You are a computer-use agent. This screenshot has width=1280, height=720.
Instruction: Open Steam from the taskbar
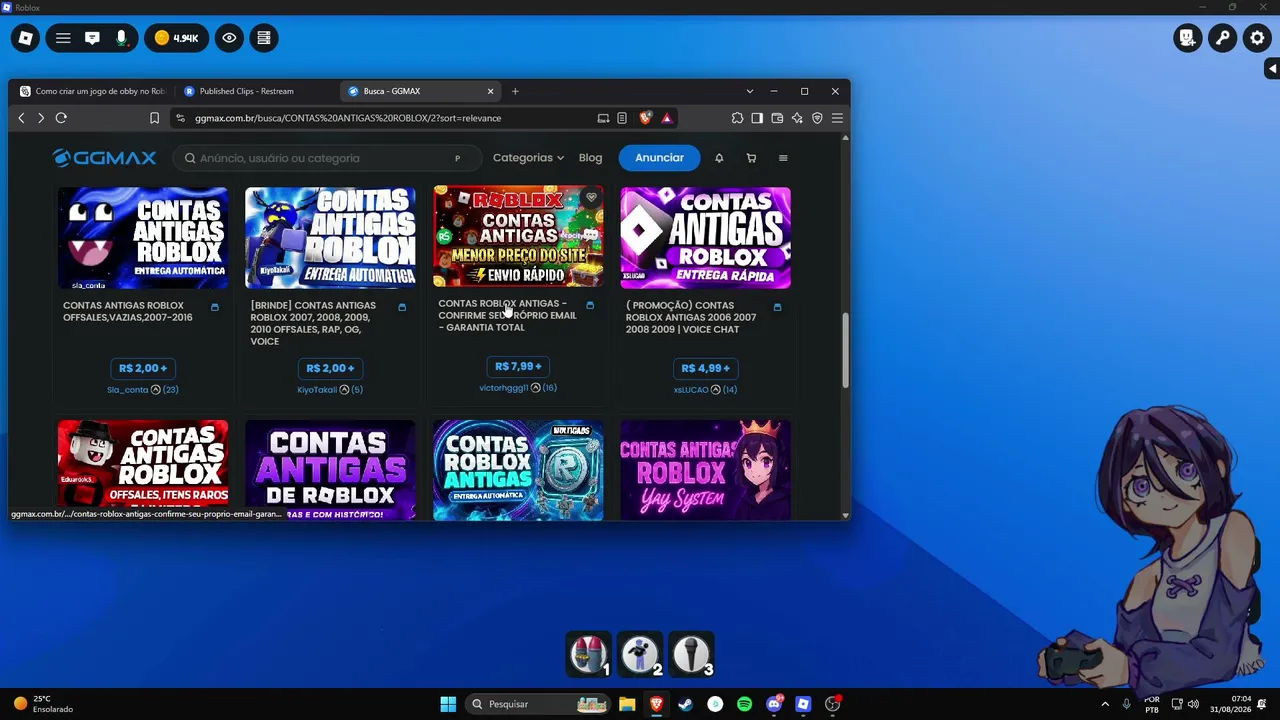[685, 704]
